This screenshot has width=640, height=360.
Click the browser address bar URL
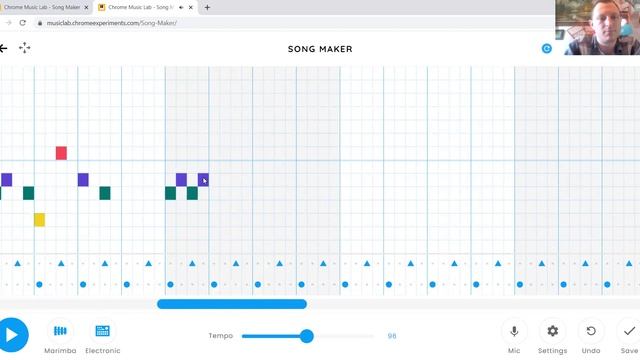point(111,23)
